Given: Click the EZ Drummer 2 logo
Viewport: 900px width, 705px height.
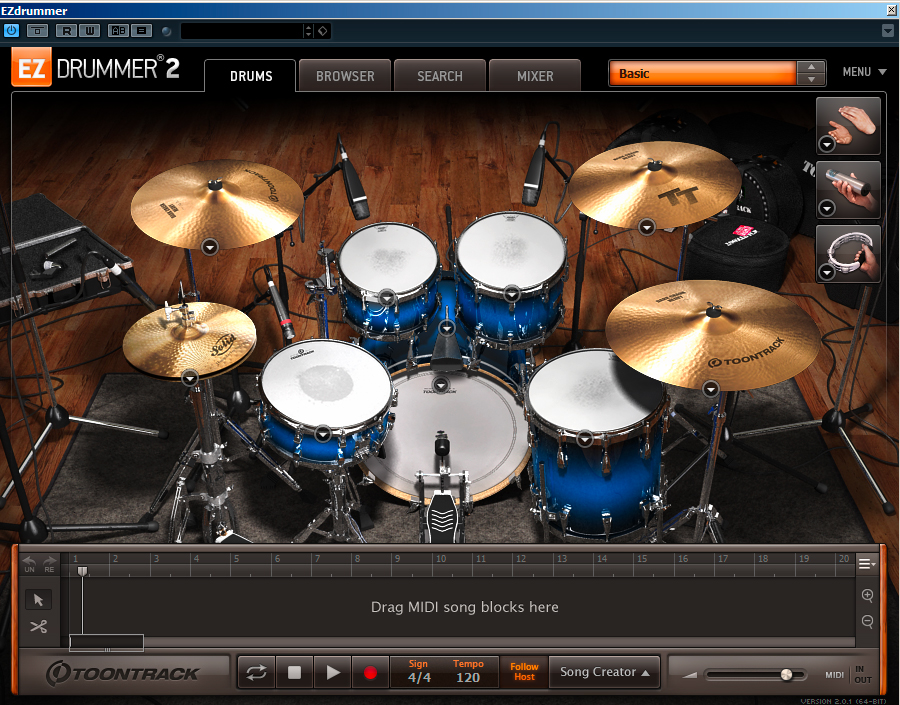Looking at the screenshot, I should (x=95, y=68).
